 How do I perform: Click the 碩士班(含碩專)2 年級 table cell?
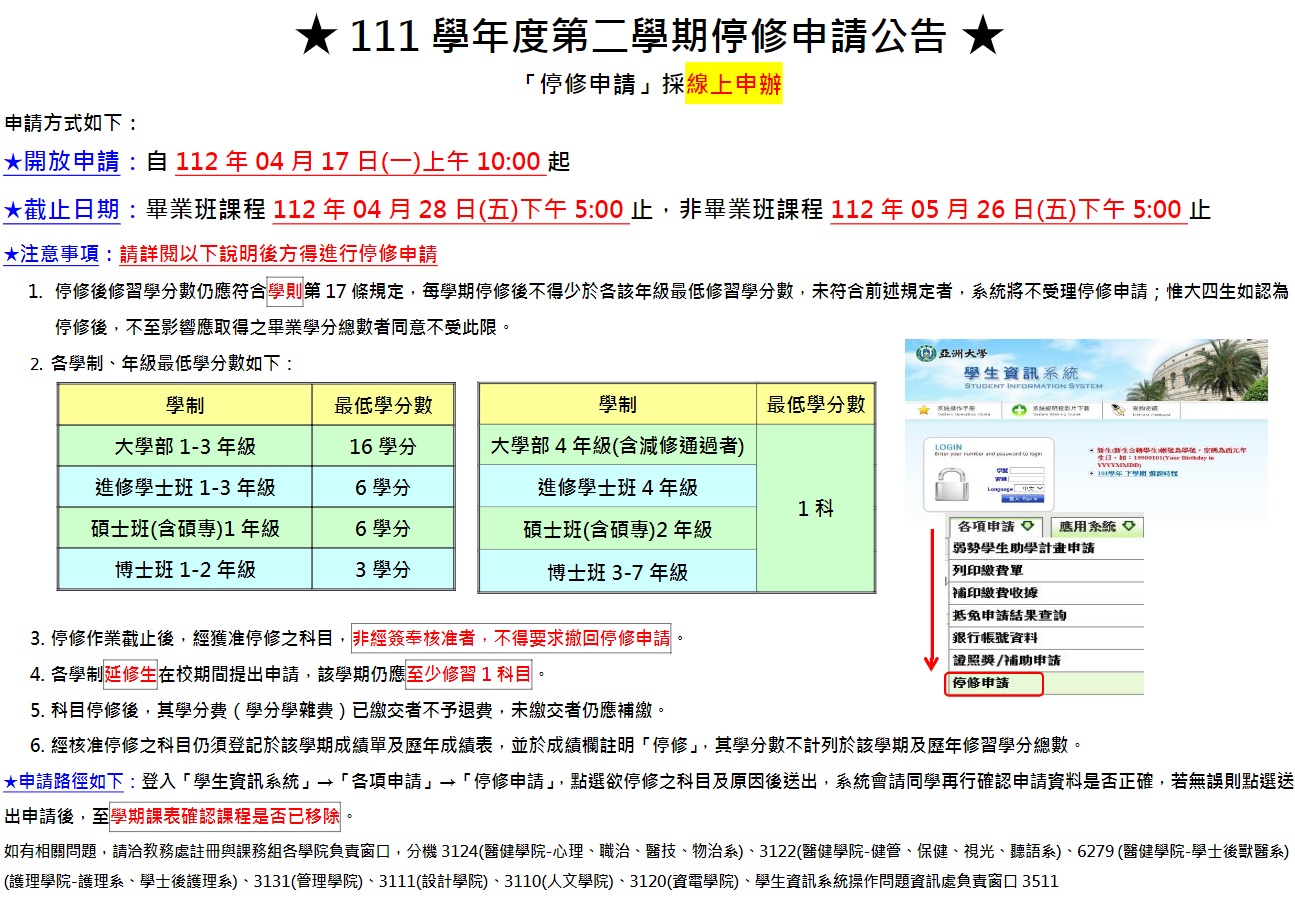(618, 529)
